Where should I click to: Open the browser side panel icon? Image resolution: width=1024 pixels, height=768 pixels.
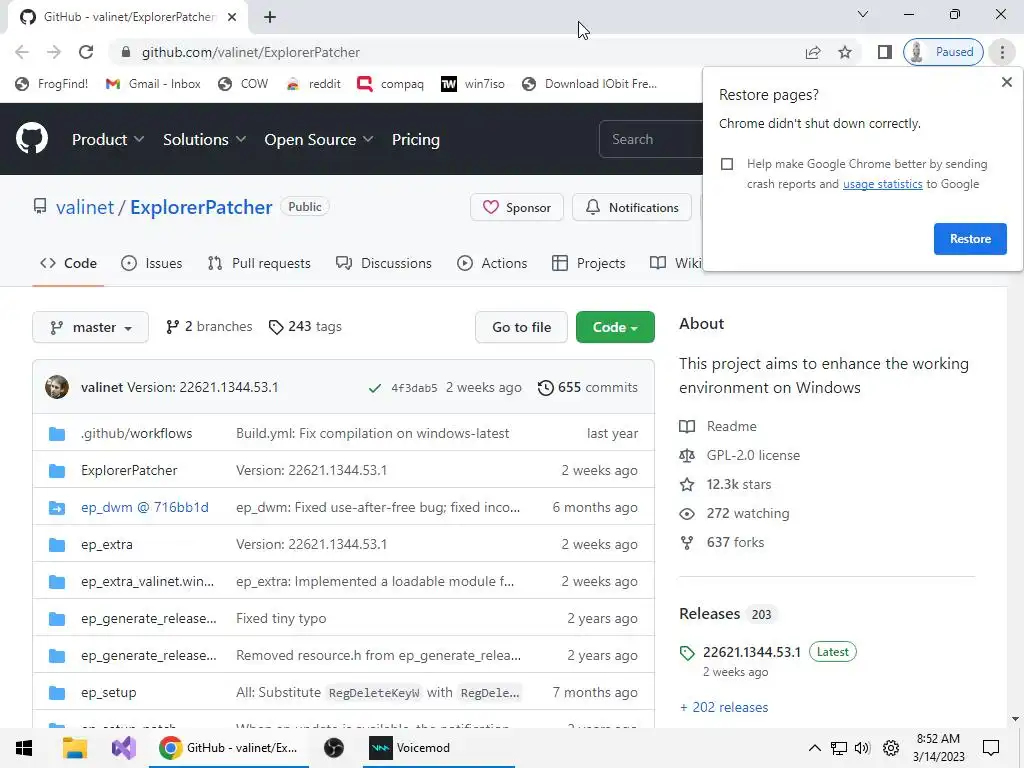[884, 52]
